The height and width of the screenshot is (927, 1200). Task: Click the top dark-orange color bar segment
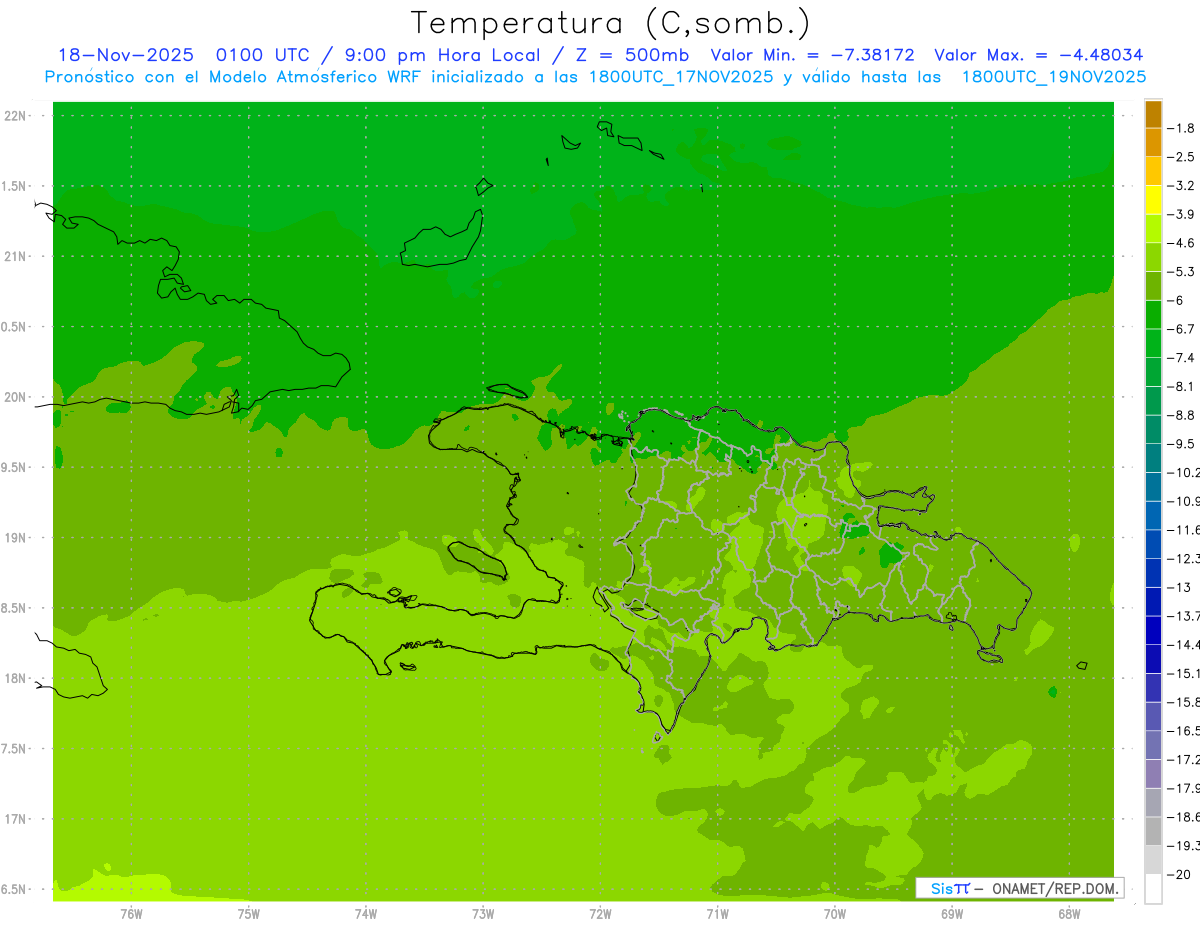click(1153, 114)
